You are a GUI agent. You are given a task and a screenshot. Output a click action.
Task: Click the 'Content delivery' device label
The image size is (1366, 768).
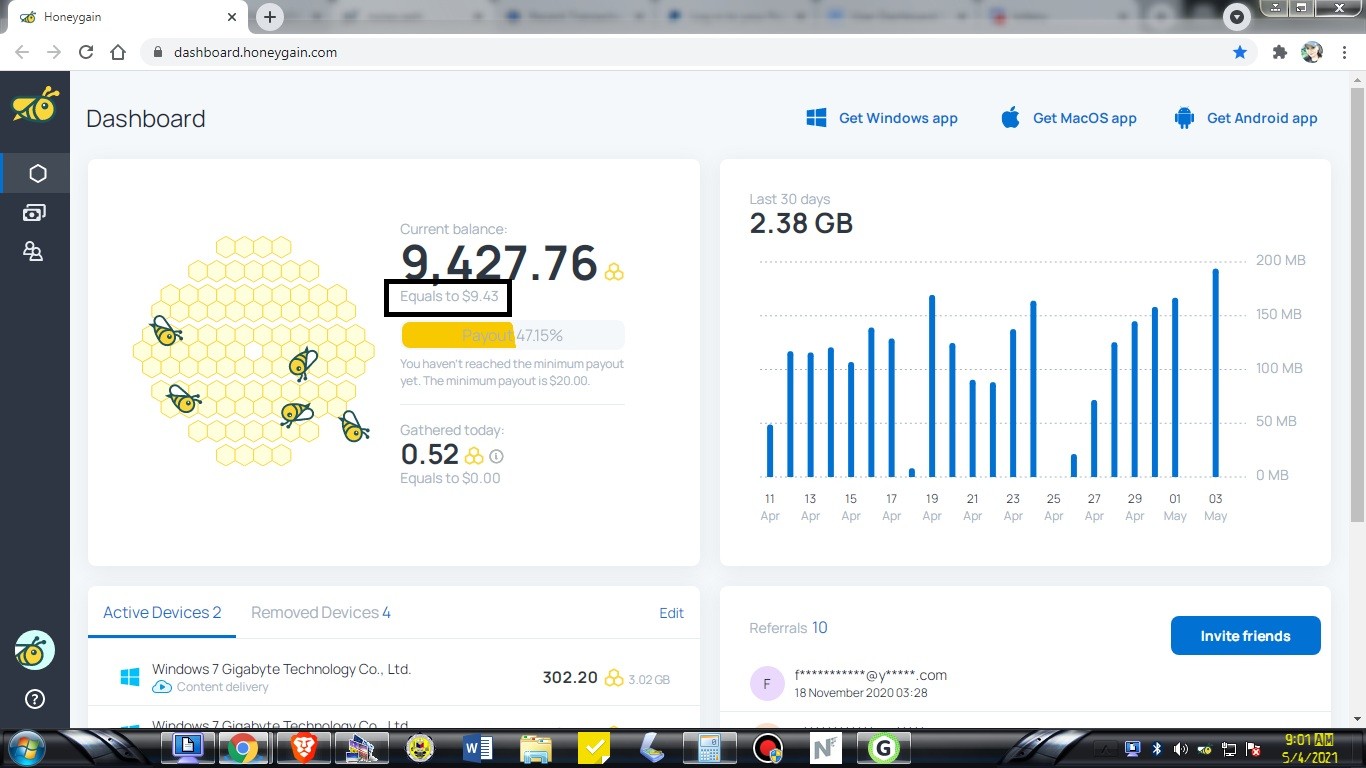(222, 687)
